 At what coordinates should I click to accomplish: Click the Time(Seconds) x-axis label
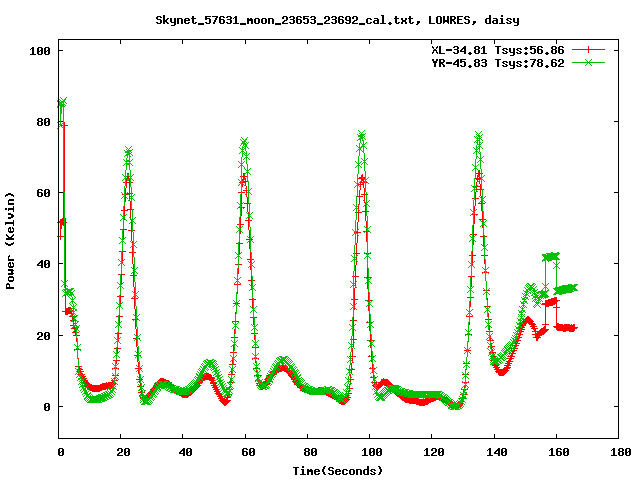click(338, 471)
